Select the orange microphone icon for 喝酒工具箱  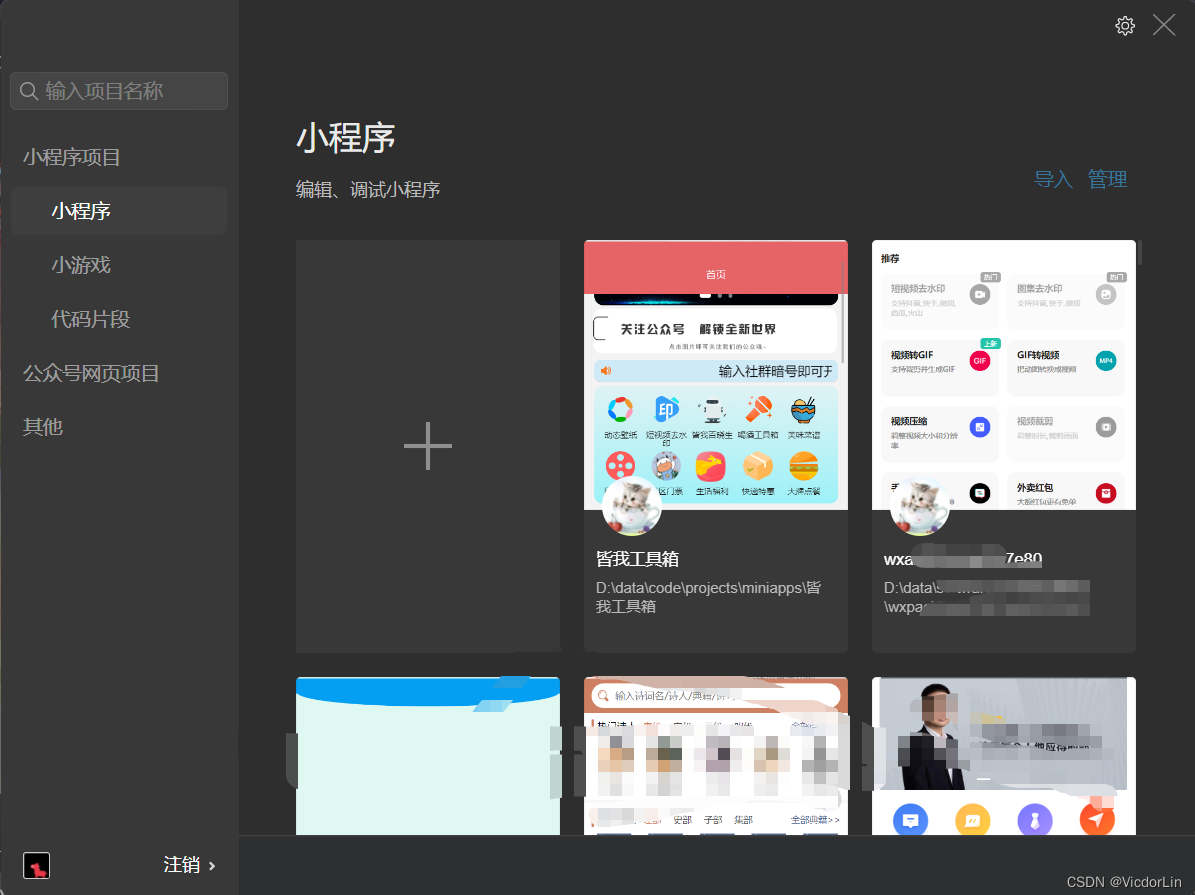click(759, 408)
